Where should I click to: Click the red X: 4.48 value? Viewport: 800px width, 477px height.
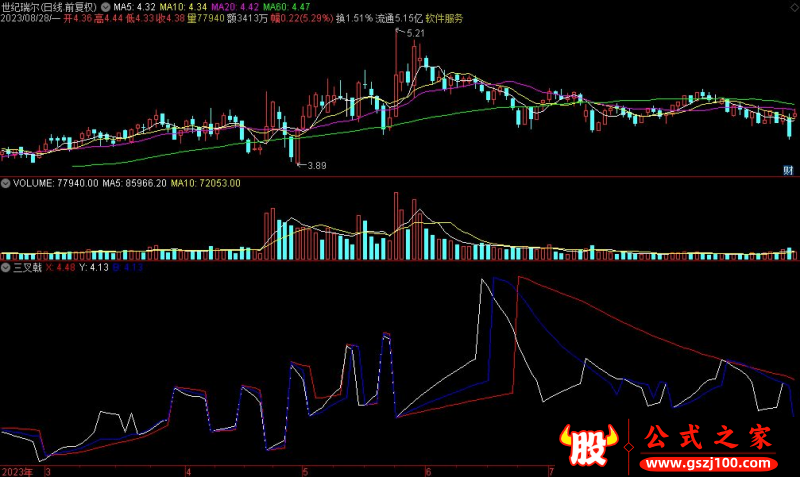(60, 267)
